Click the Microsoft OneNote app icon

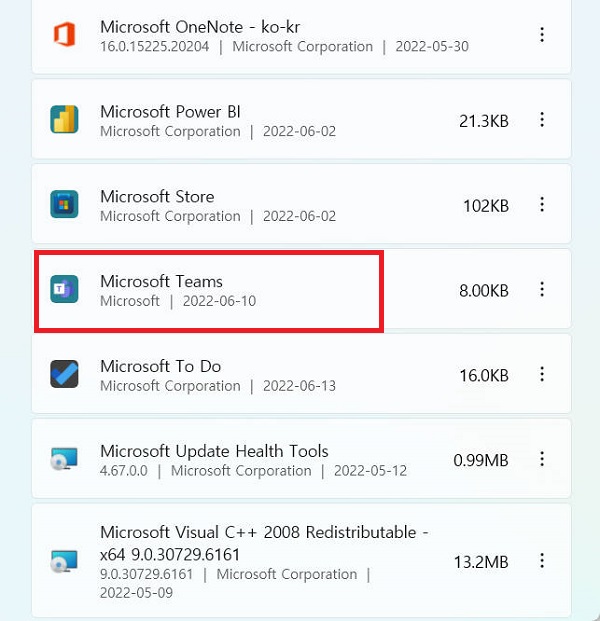click(x=64, y=34)
